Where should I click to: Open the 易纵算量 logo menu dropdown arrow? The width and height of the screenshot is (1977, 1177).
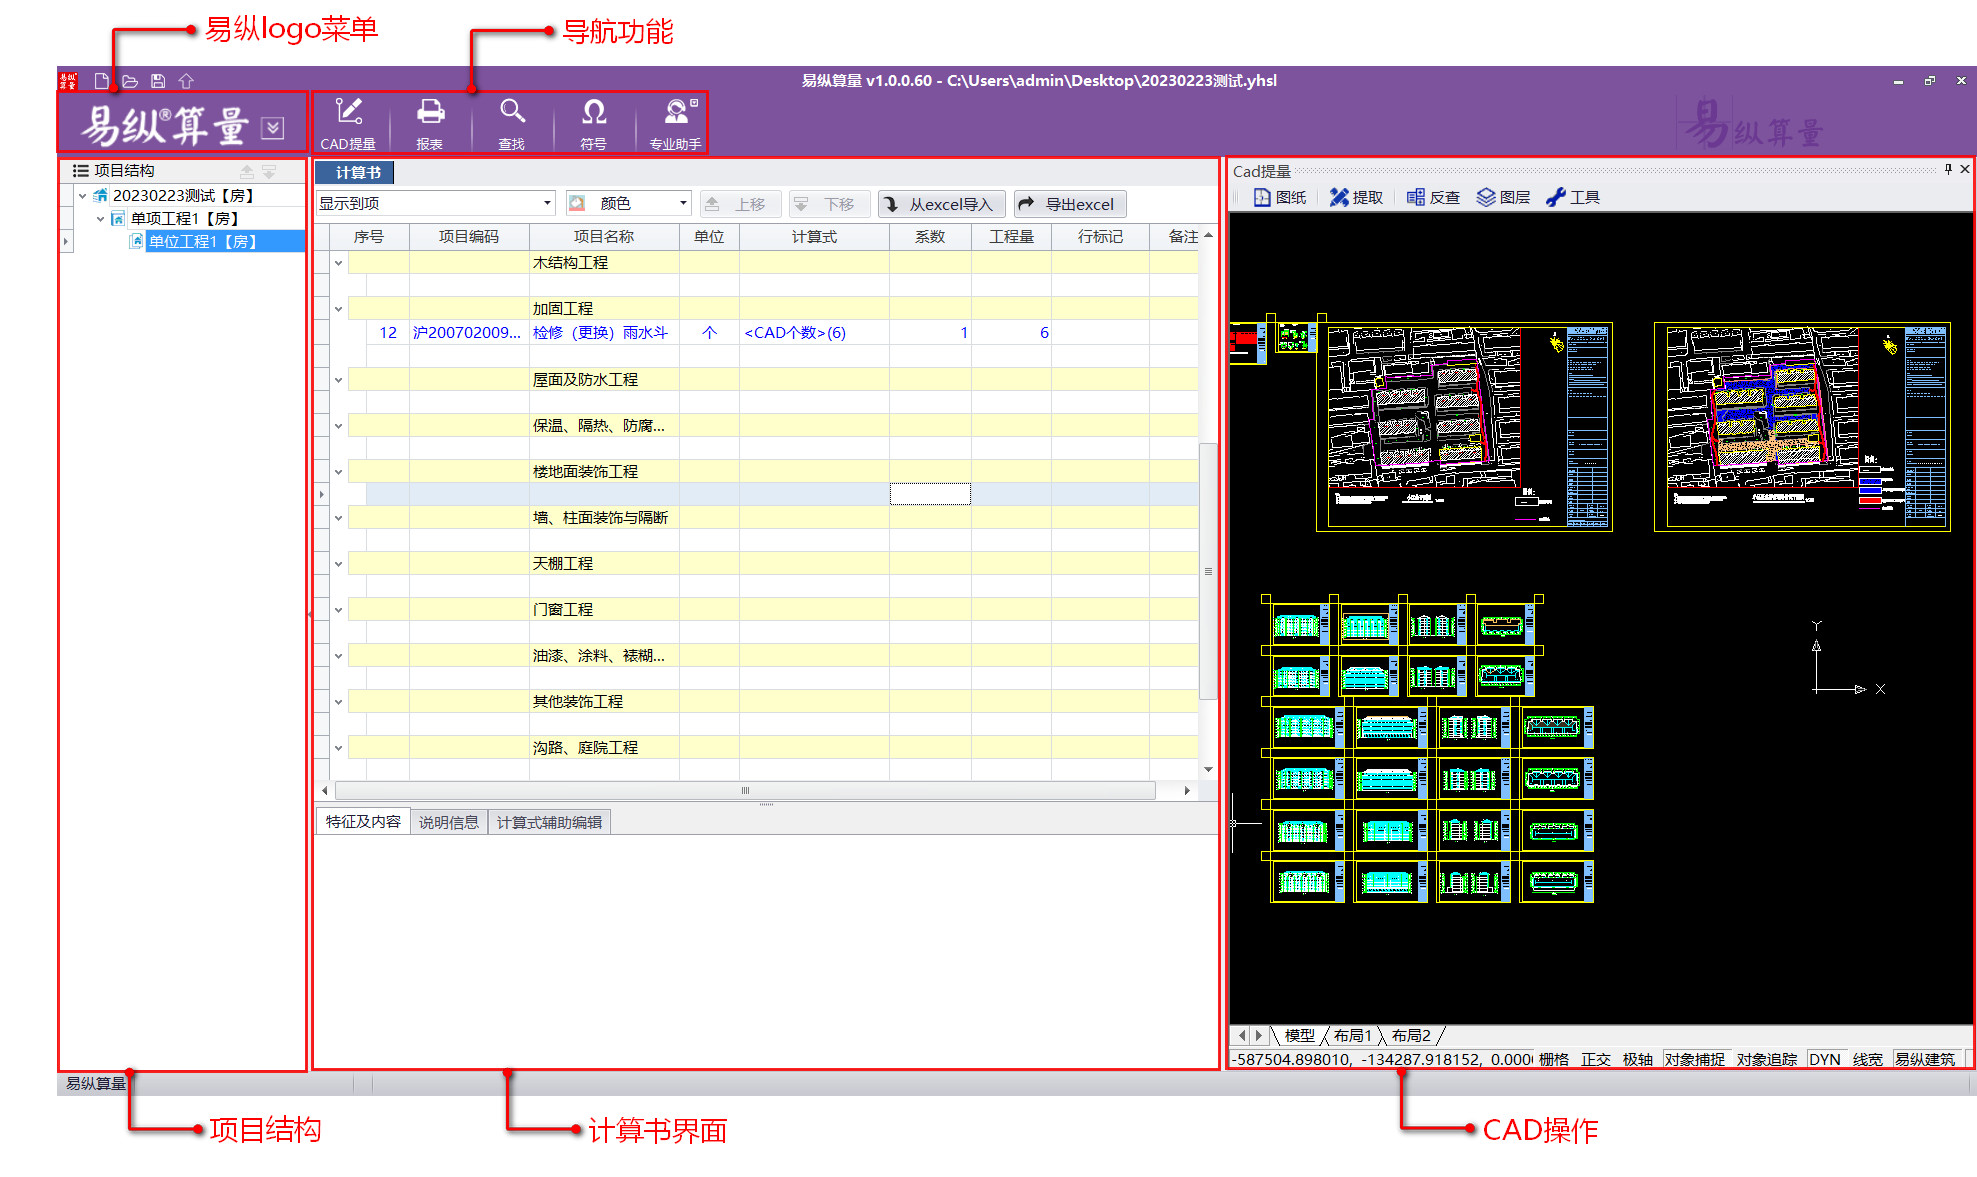[272, 127]
